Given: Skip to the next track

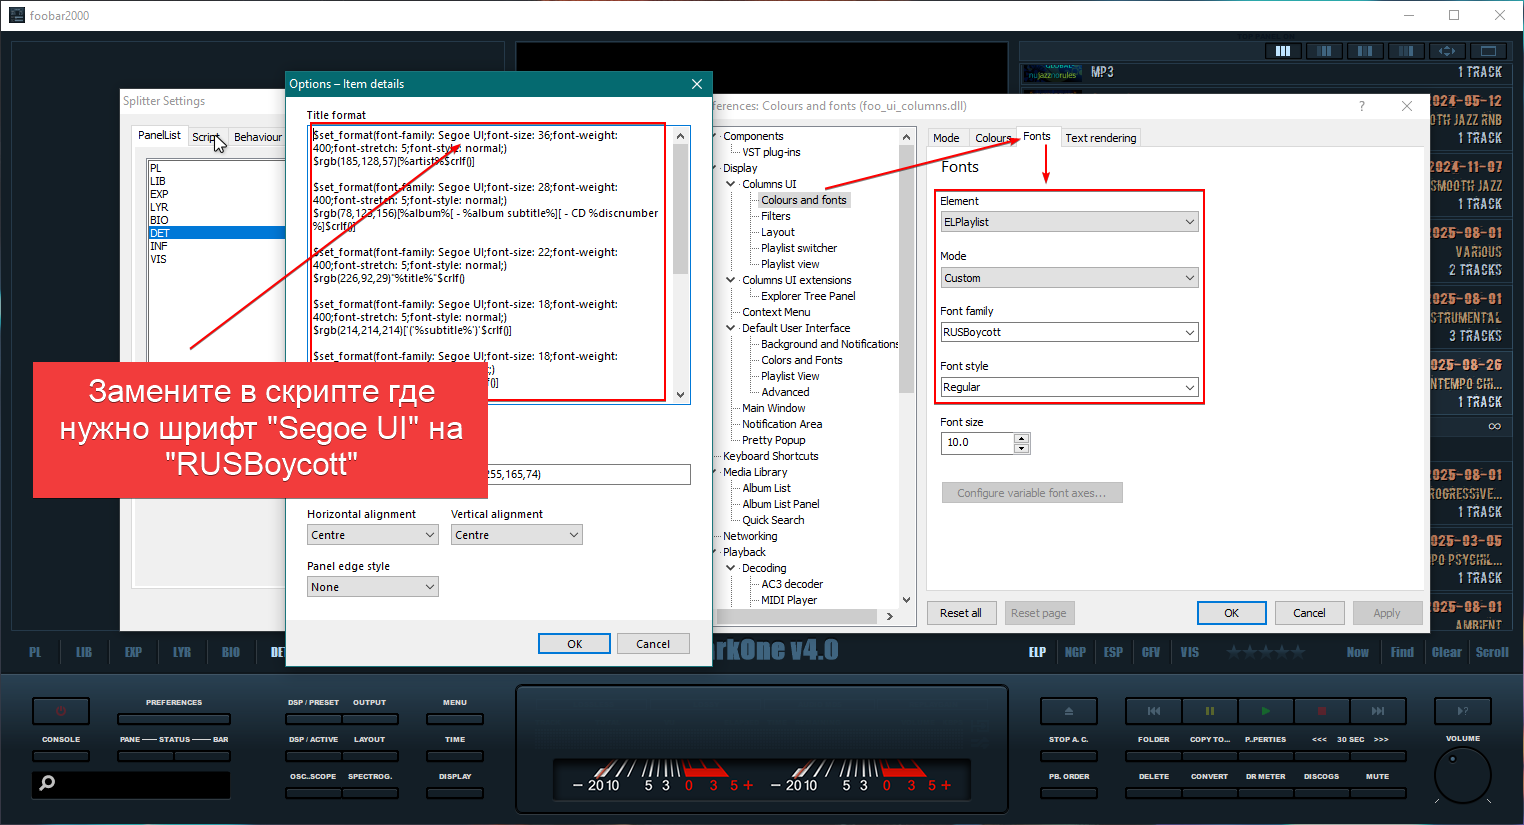Looking at the screenshot, I should point(1378,711).
